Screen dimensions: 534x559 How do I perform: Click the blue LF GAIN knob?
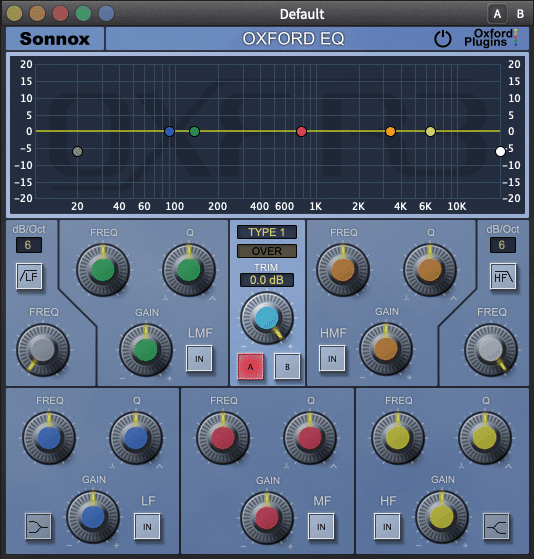(x=93, y=517)
